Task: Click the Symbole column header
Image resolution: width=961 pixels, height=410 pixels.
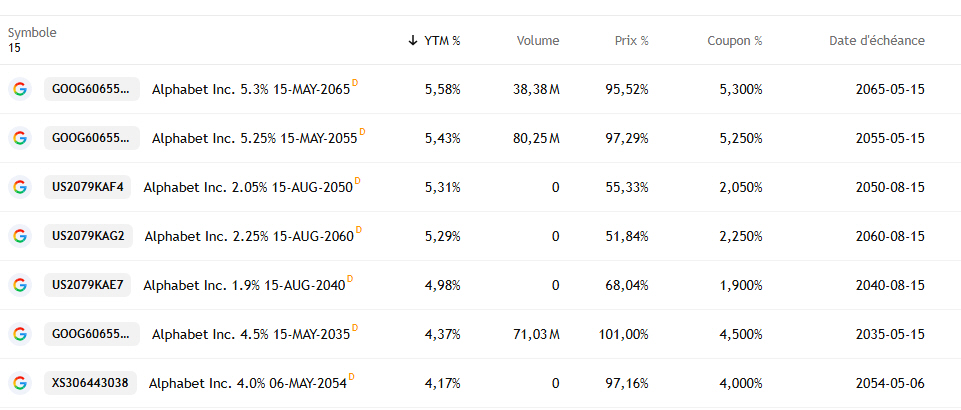Action: coord(32,33)
